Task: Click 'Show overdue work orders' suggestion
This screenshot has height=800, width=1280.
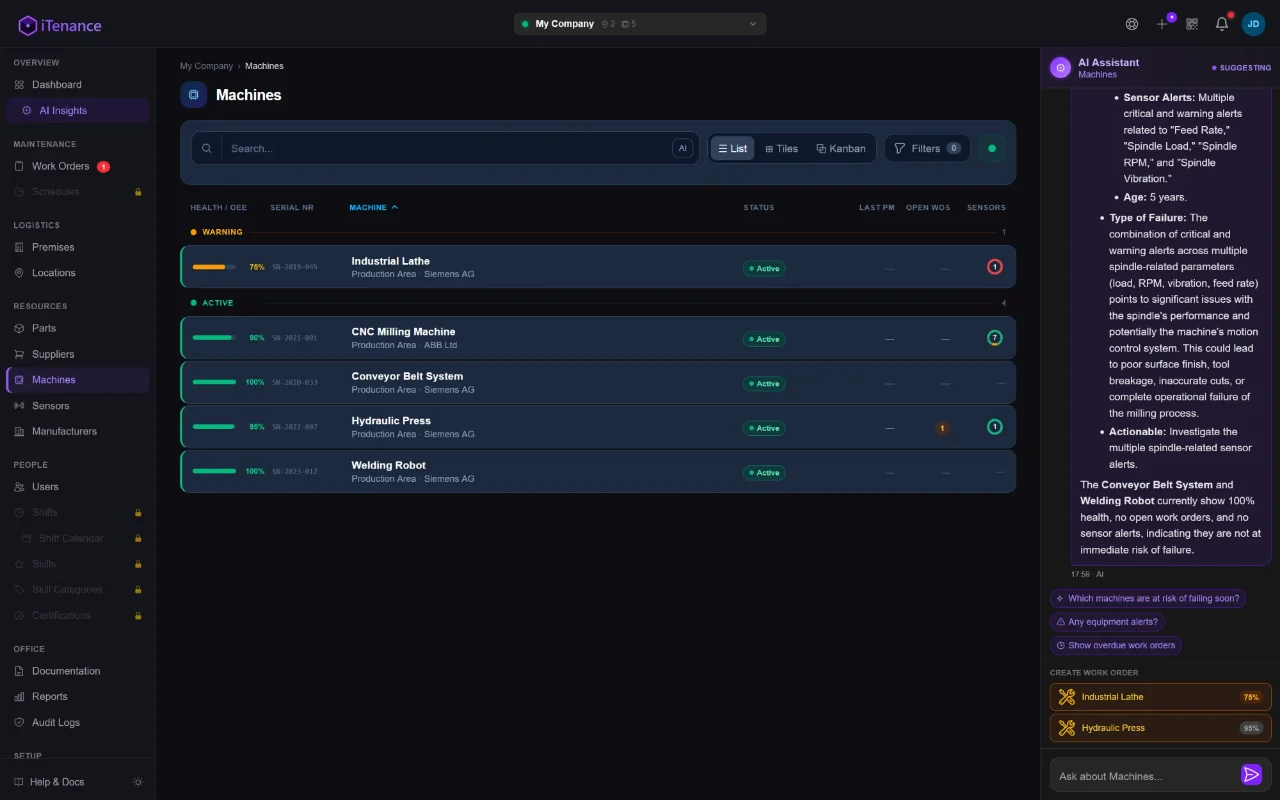Action: point(1115,646)
